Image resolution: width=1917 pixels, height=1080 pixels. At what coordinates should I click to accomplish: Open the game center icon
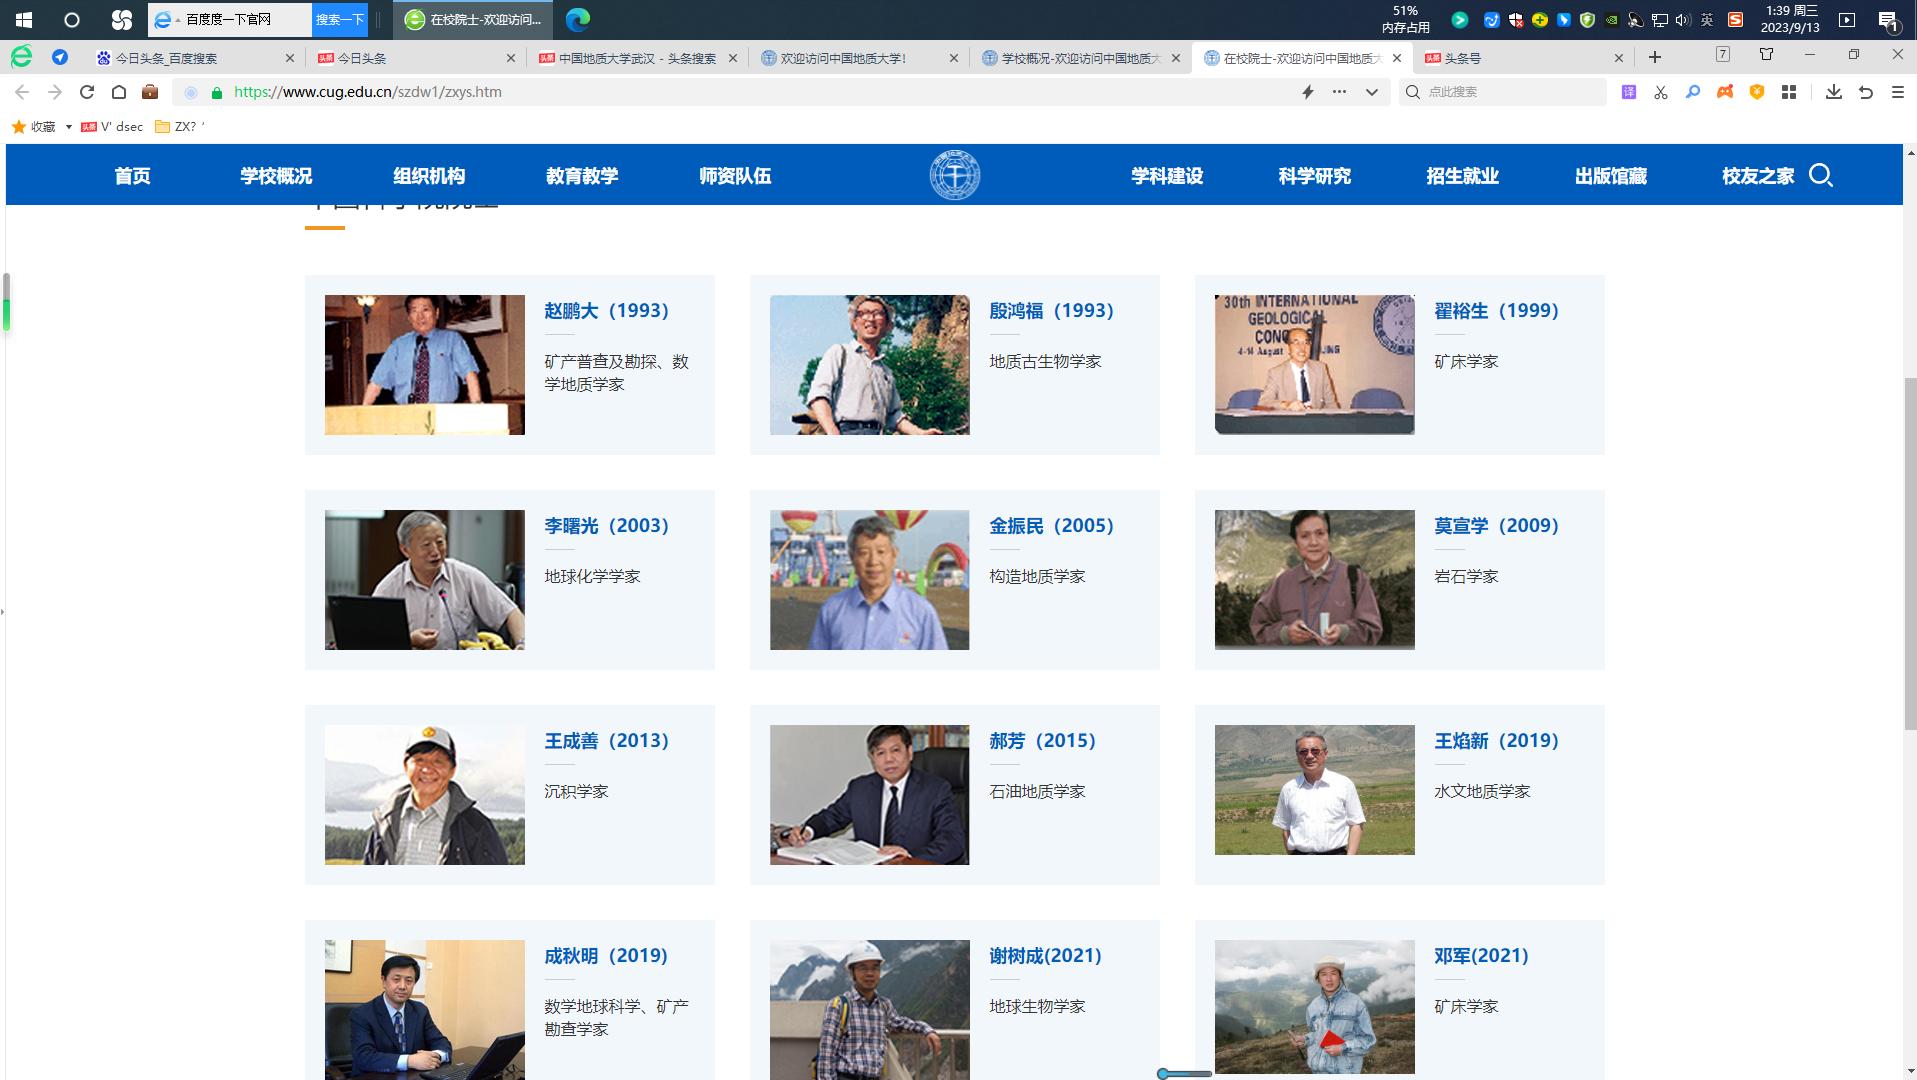pyautogui.click(x=1724, y=92)
